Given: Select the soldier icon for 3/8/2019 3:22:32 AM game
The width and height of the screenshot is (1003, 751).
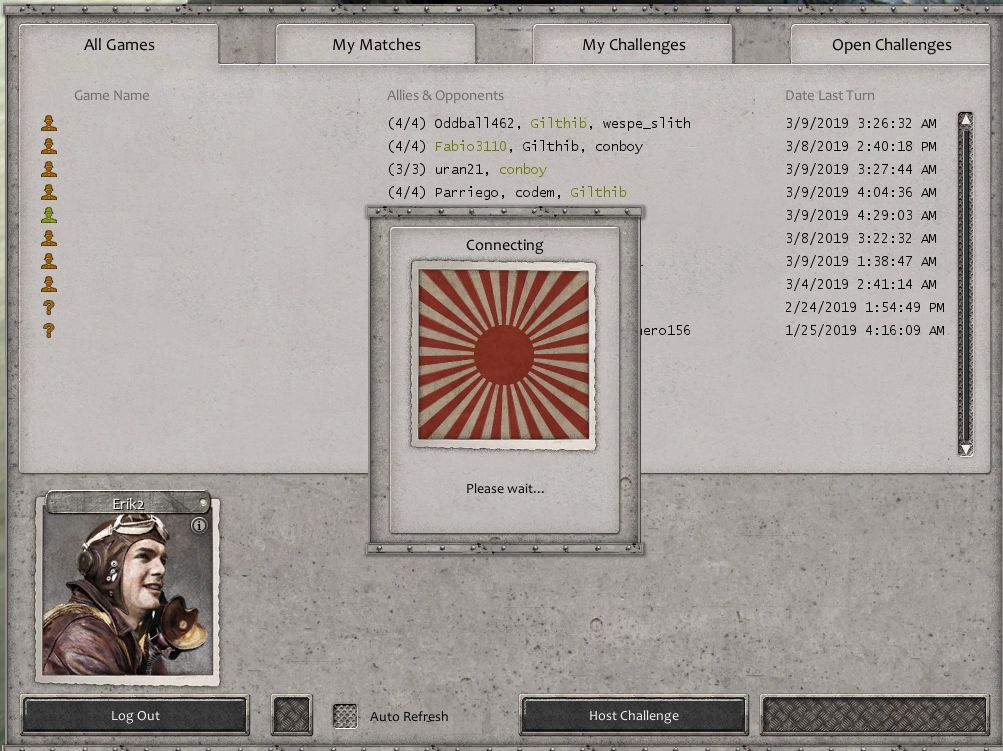Looking at the screenshot, I should click(x=49, y=238).
